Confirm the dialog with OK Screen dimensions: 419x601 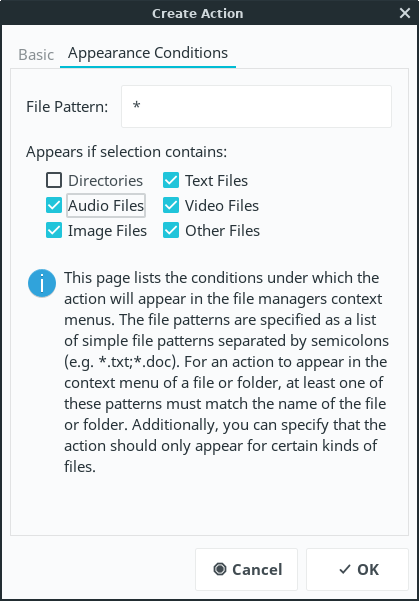357,569
